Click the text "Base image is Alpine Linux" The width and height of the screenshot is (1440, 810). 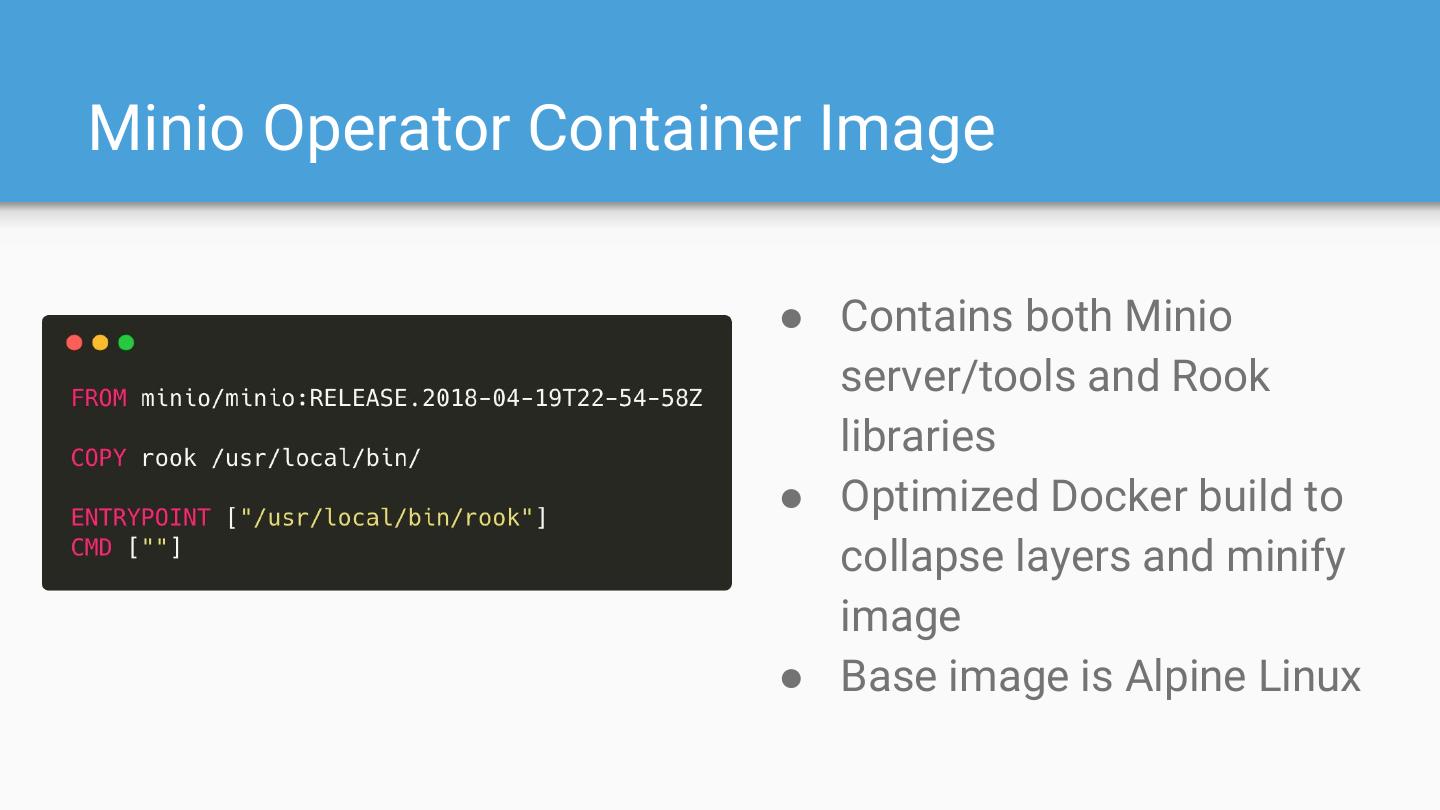pos(1100,676)
